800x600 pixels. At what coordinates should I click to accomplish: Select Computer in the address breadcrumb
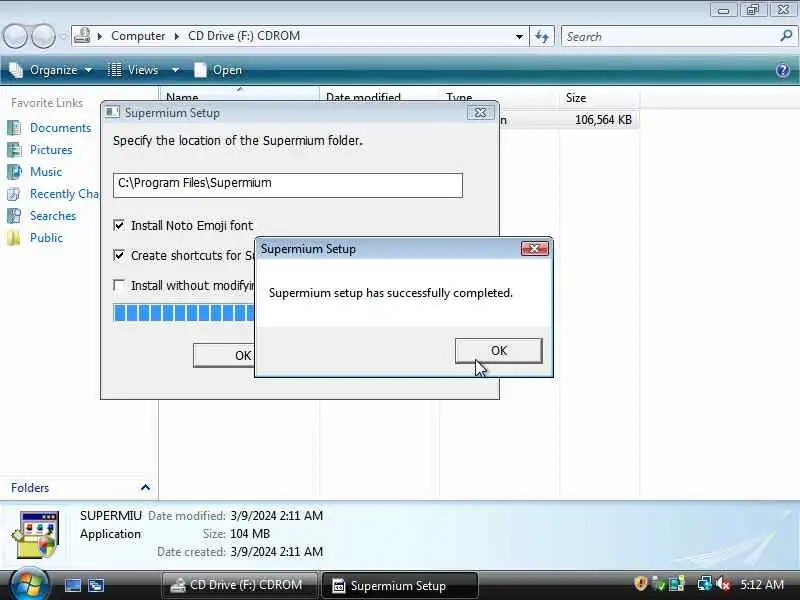pos(138,36)
